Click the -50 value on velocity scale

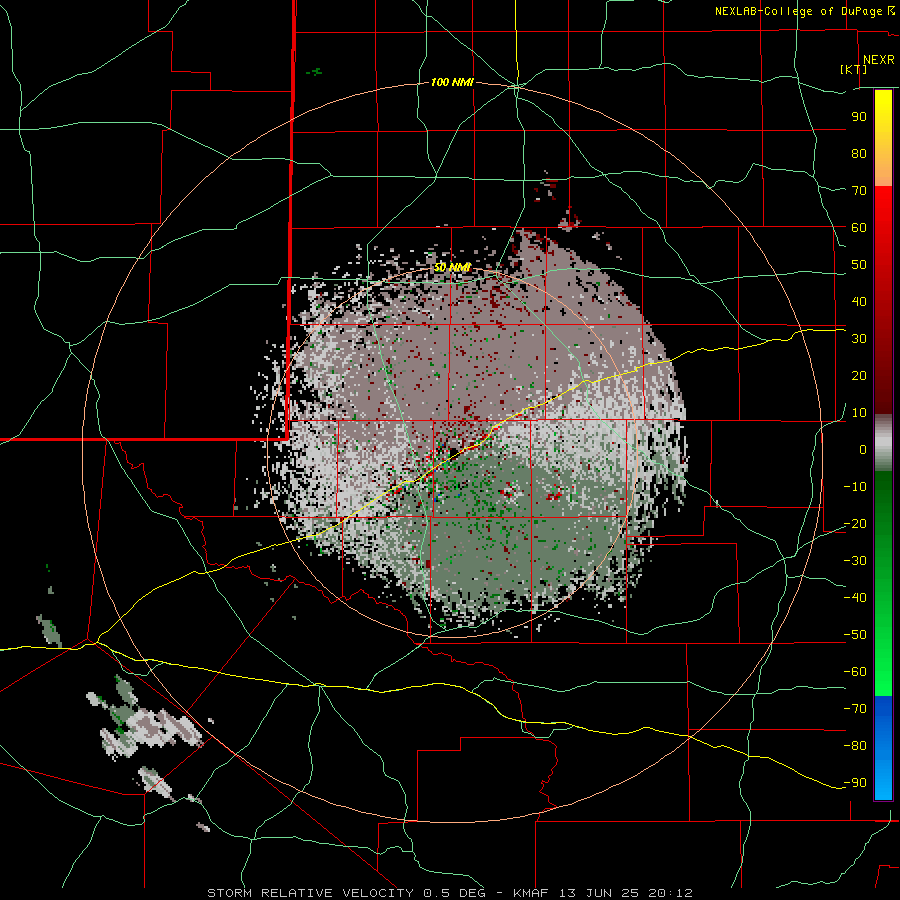pyautogui.click(x=855, y=635)
